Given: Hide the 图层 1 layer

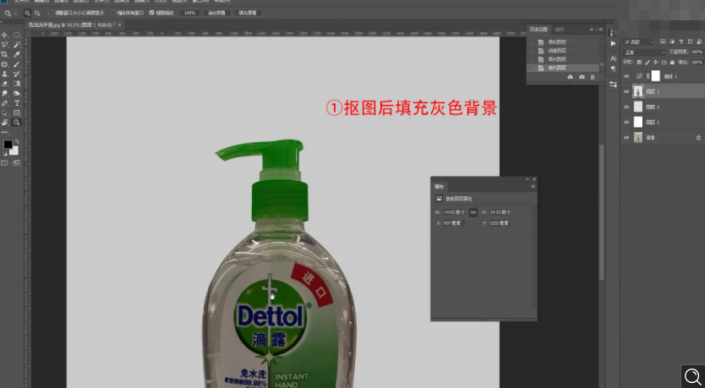Looking at the screenshot, I should click(x=626, y=92).
